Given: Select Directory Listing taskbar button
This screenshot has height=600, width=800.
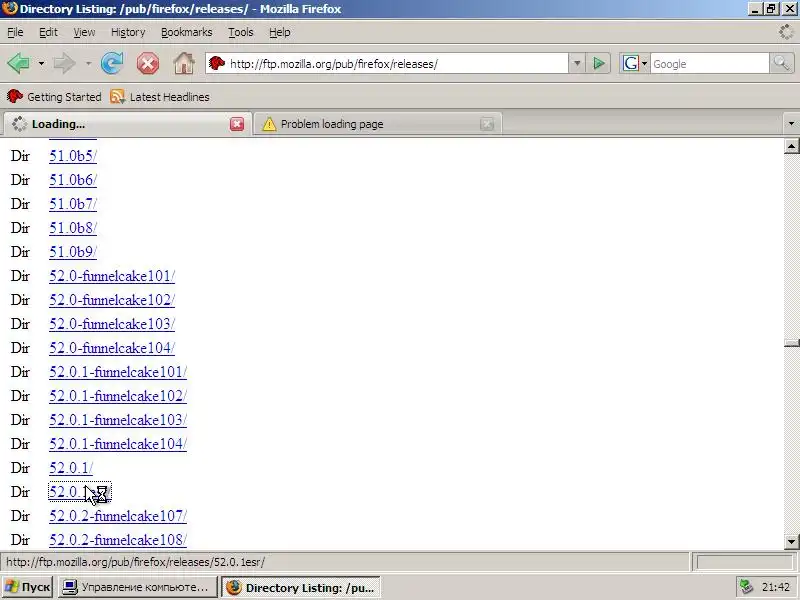Looking at the screenshot, I should coord(301,587).
